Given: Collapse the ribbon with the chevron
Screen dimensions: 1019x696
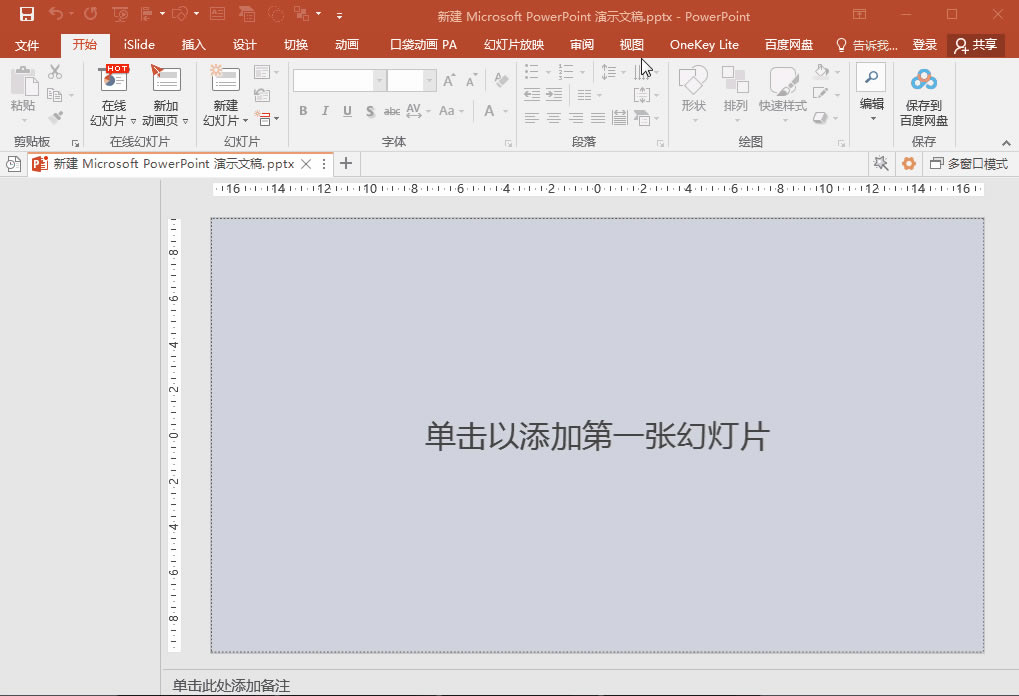Looking at the screenshot, I should pyautogui.click(x=1006, y=142).
